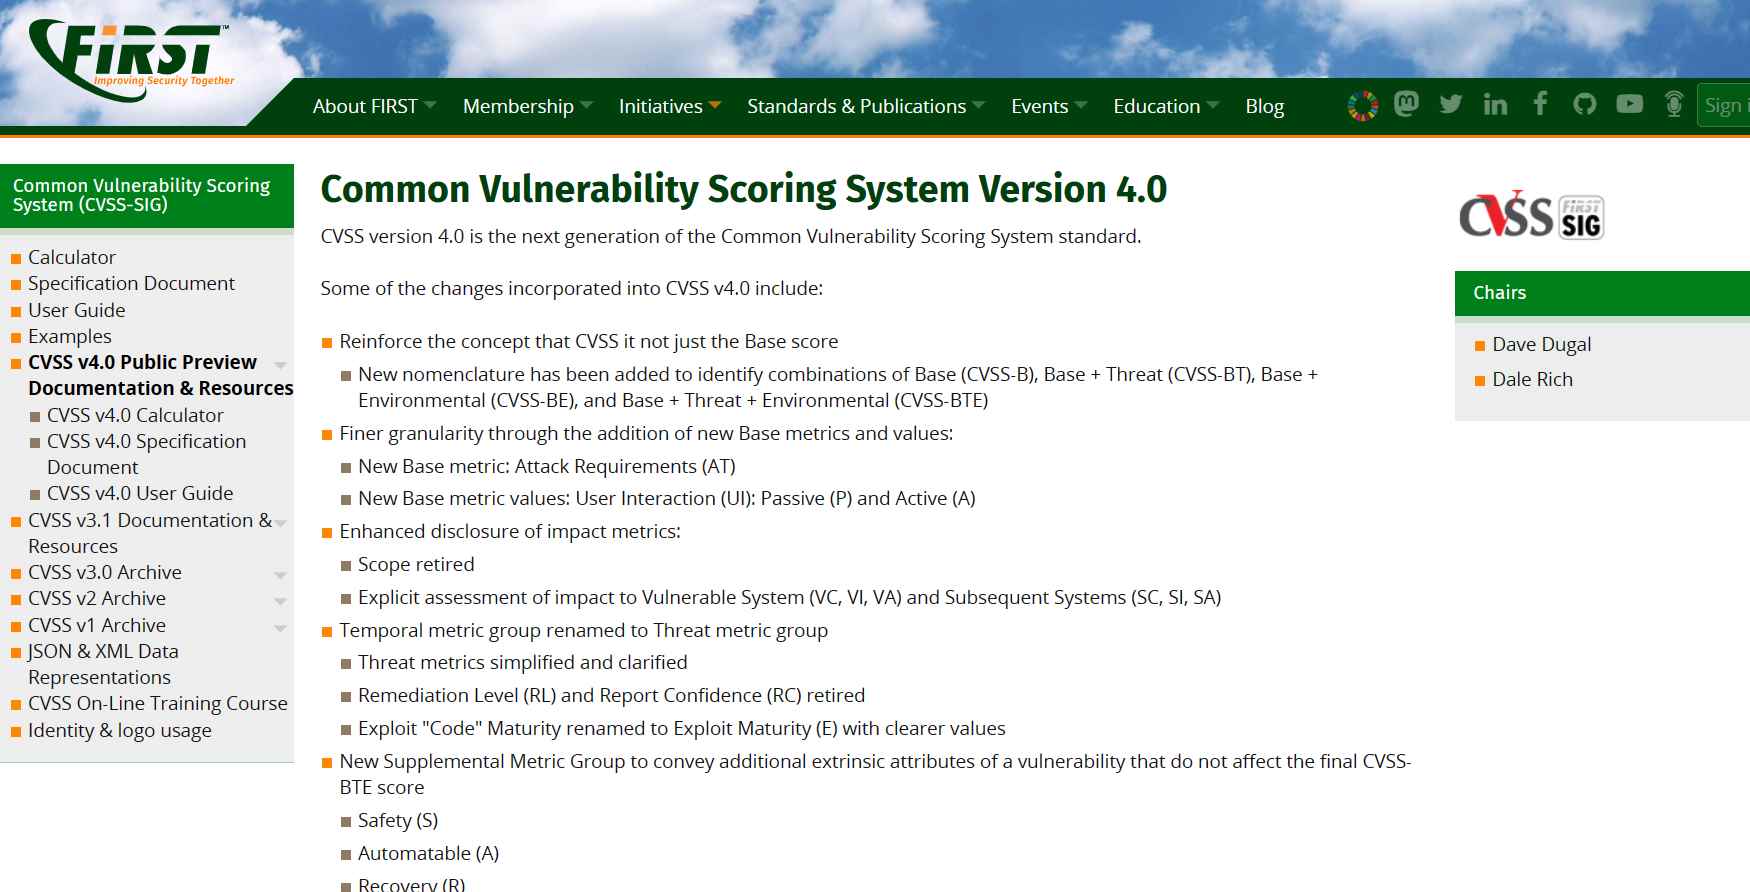Click the Facebook icon
Viewport: 1750px width, 892px height.
coord(1540,104)
